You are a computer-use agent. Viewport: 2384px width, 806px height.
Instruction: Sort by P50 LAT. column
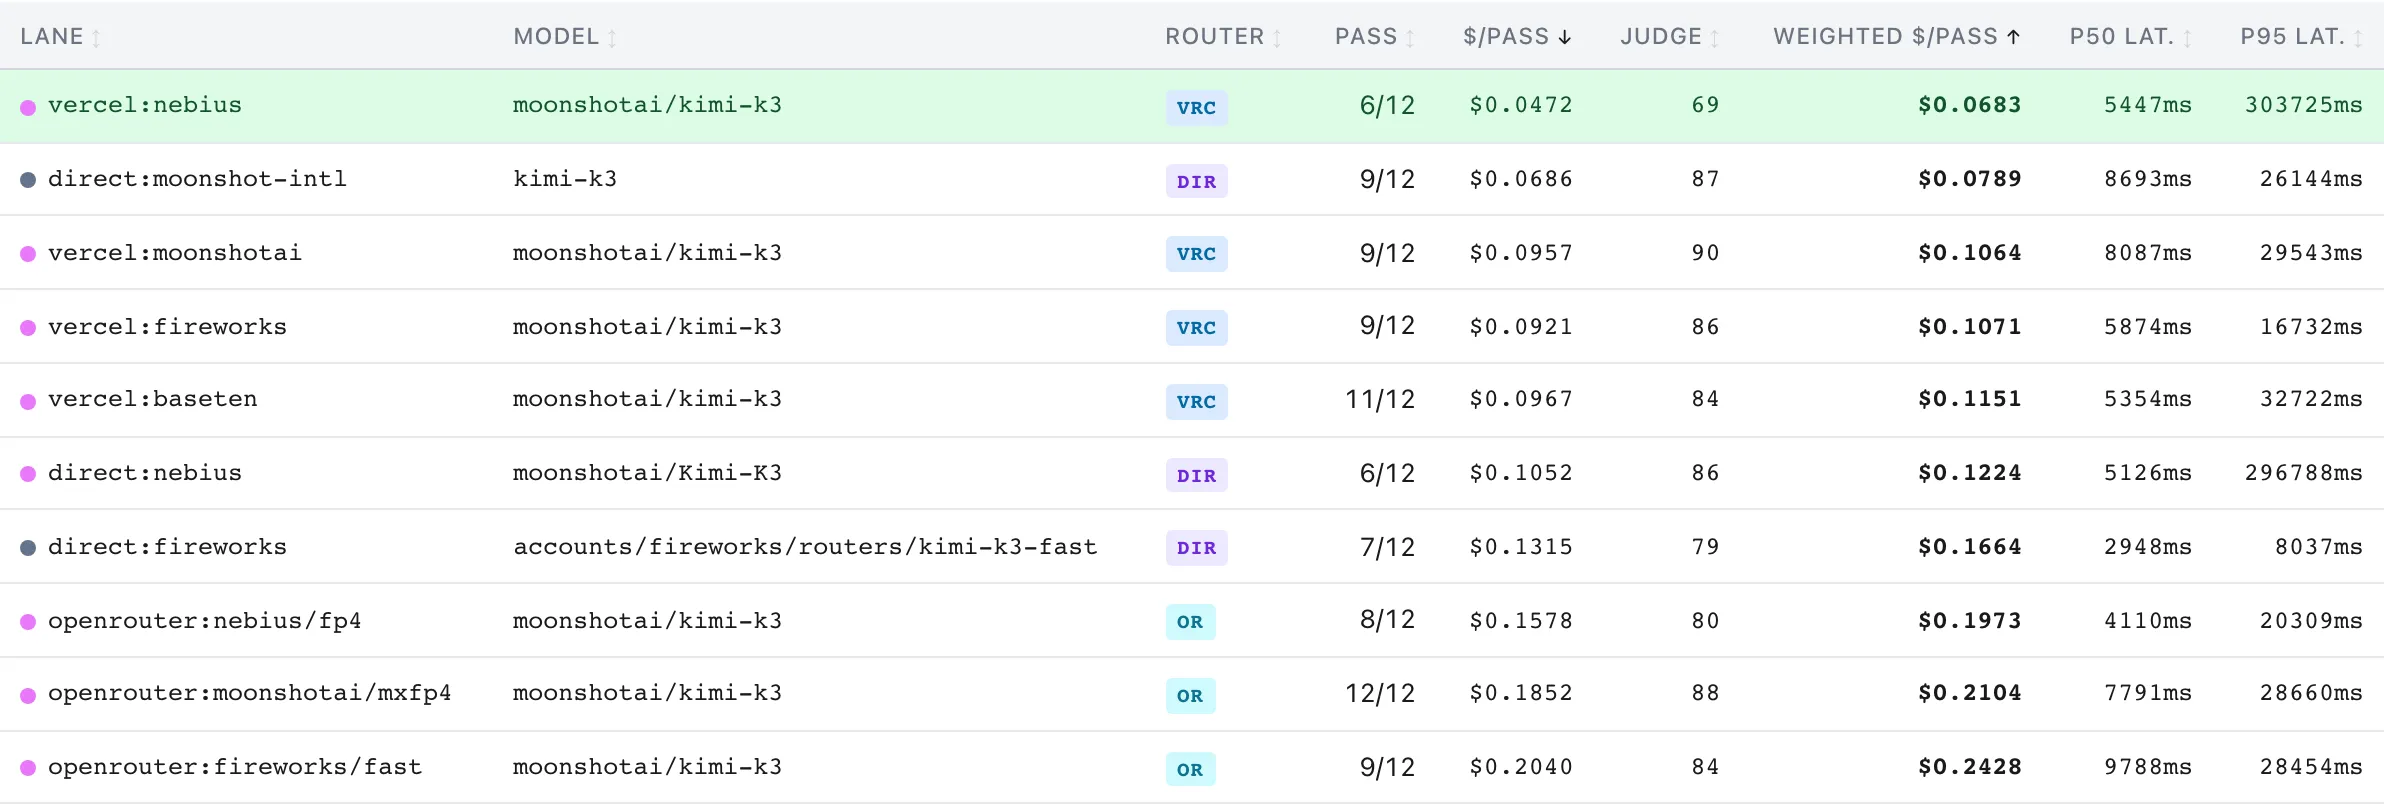pyautogui.click(x=2130, y=37)
